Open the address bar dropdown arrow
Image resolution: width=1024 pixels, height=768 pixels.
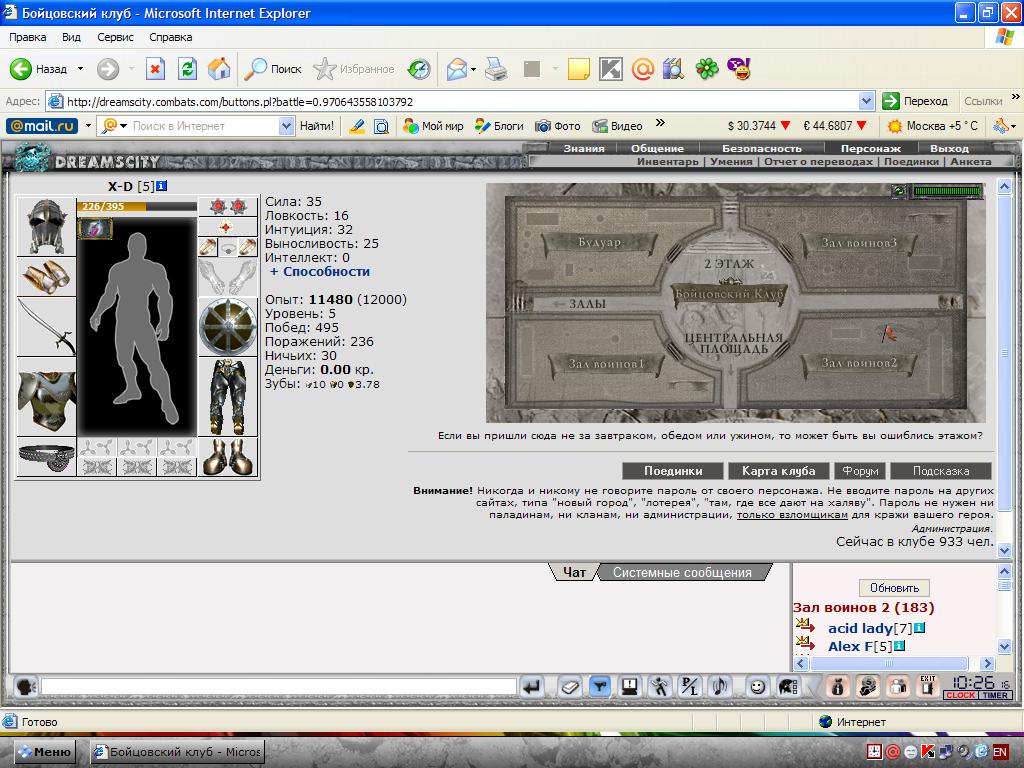point(867,101)
